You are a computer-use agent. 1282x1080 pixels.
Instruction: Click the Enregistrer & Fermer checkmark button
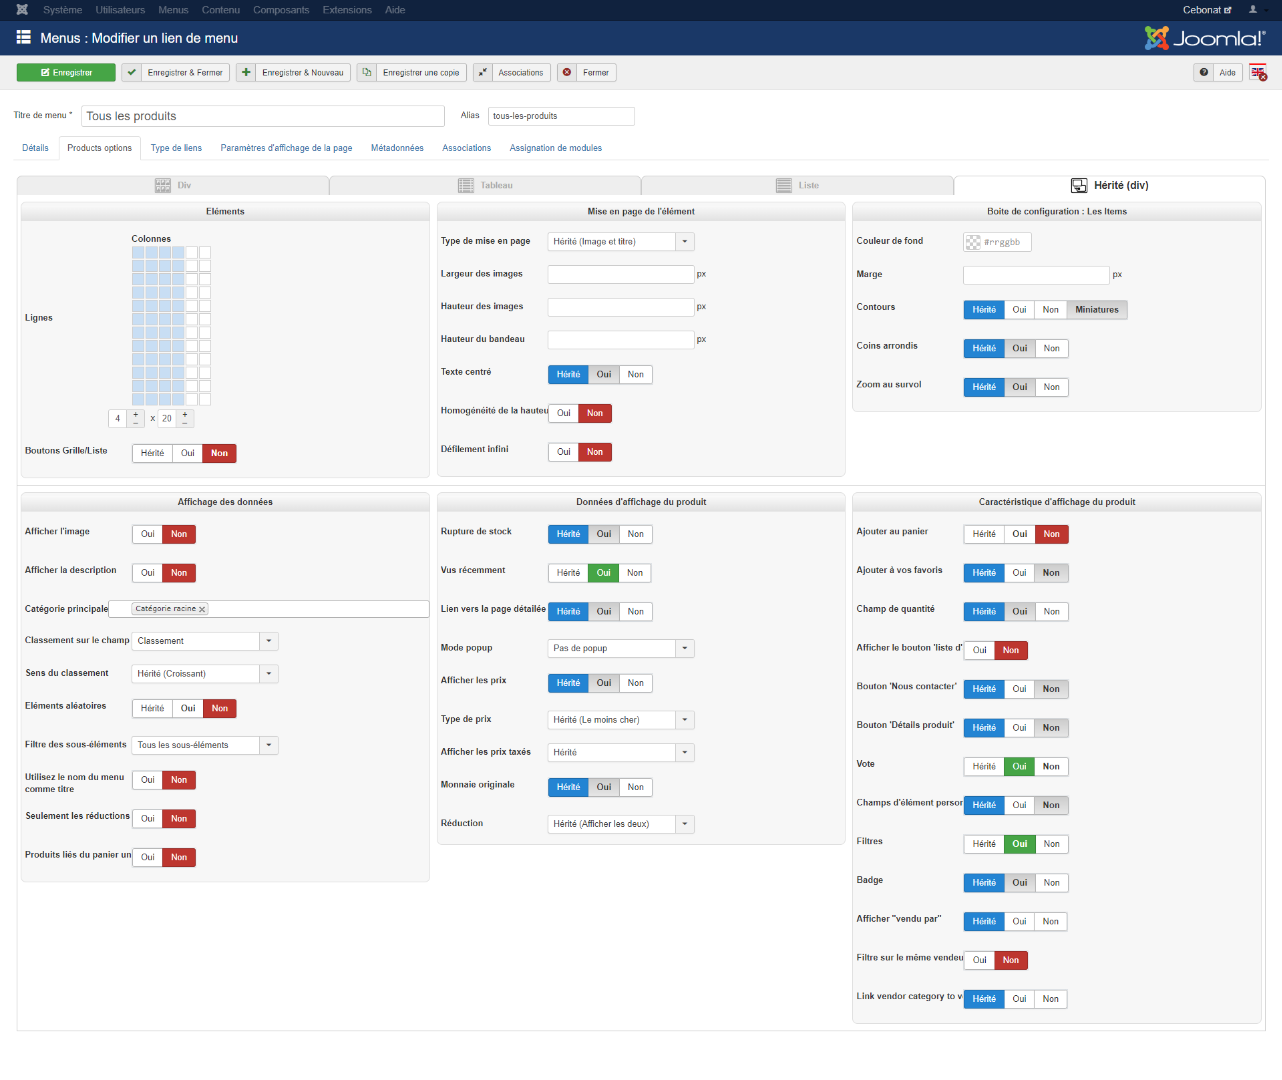(x=176, y=73)
